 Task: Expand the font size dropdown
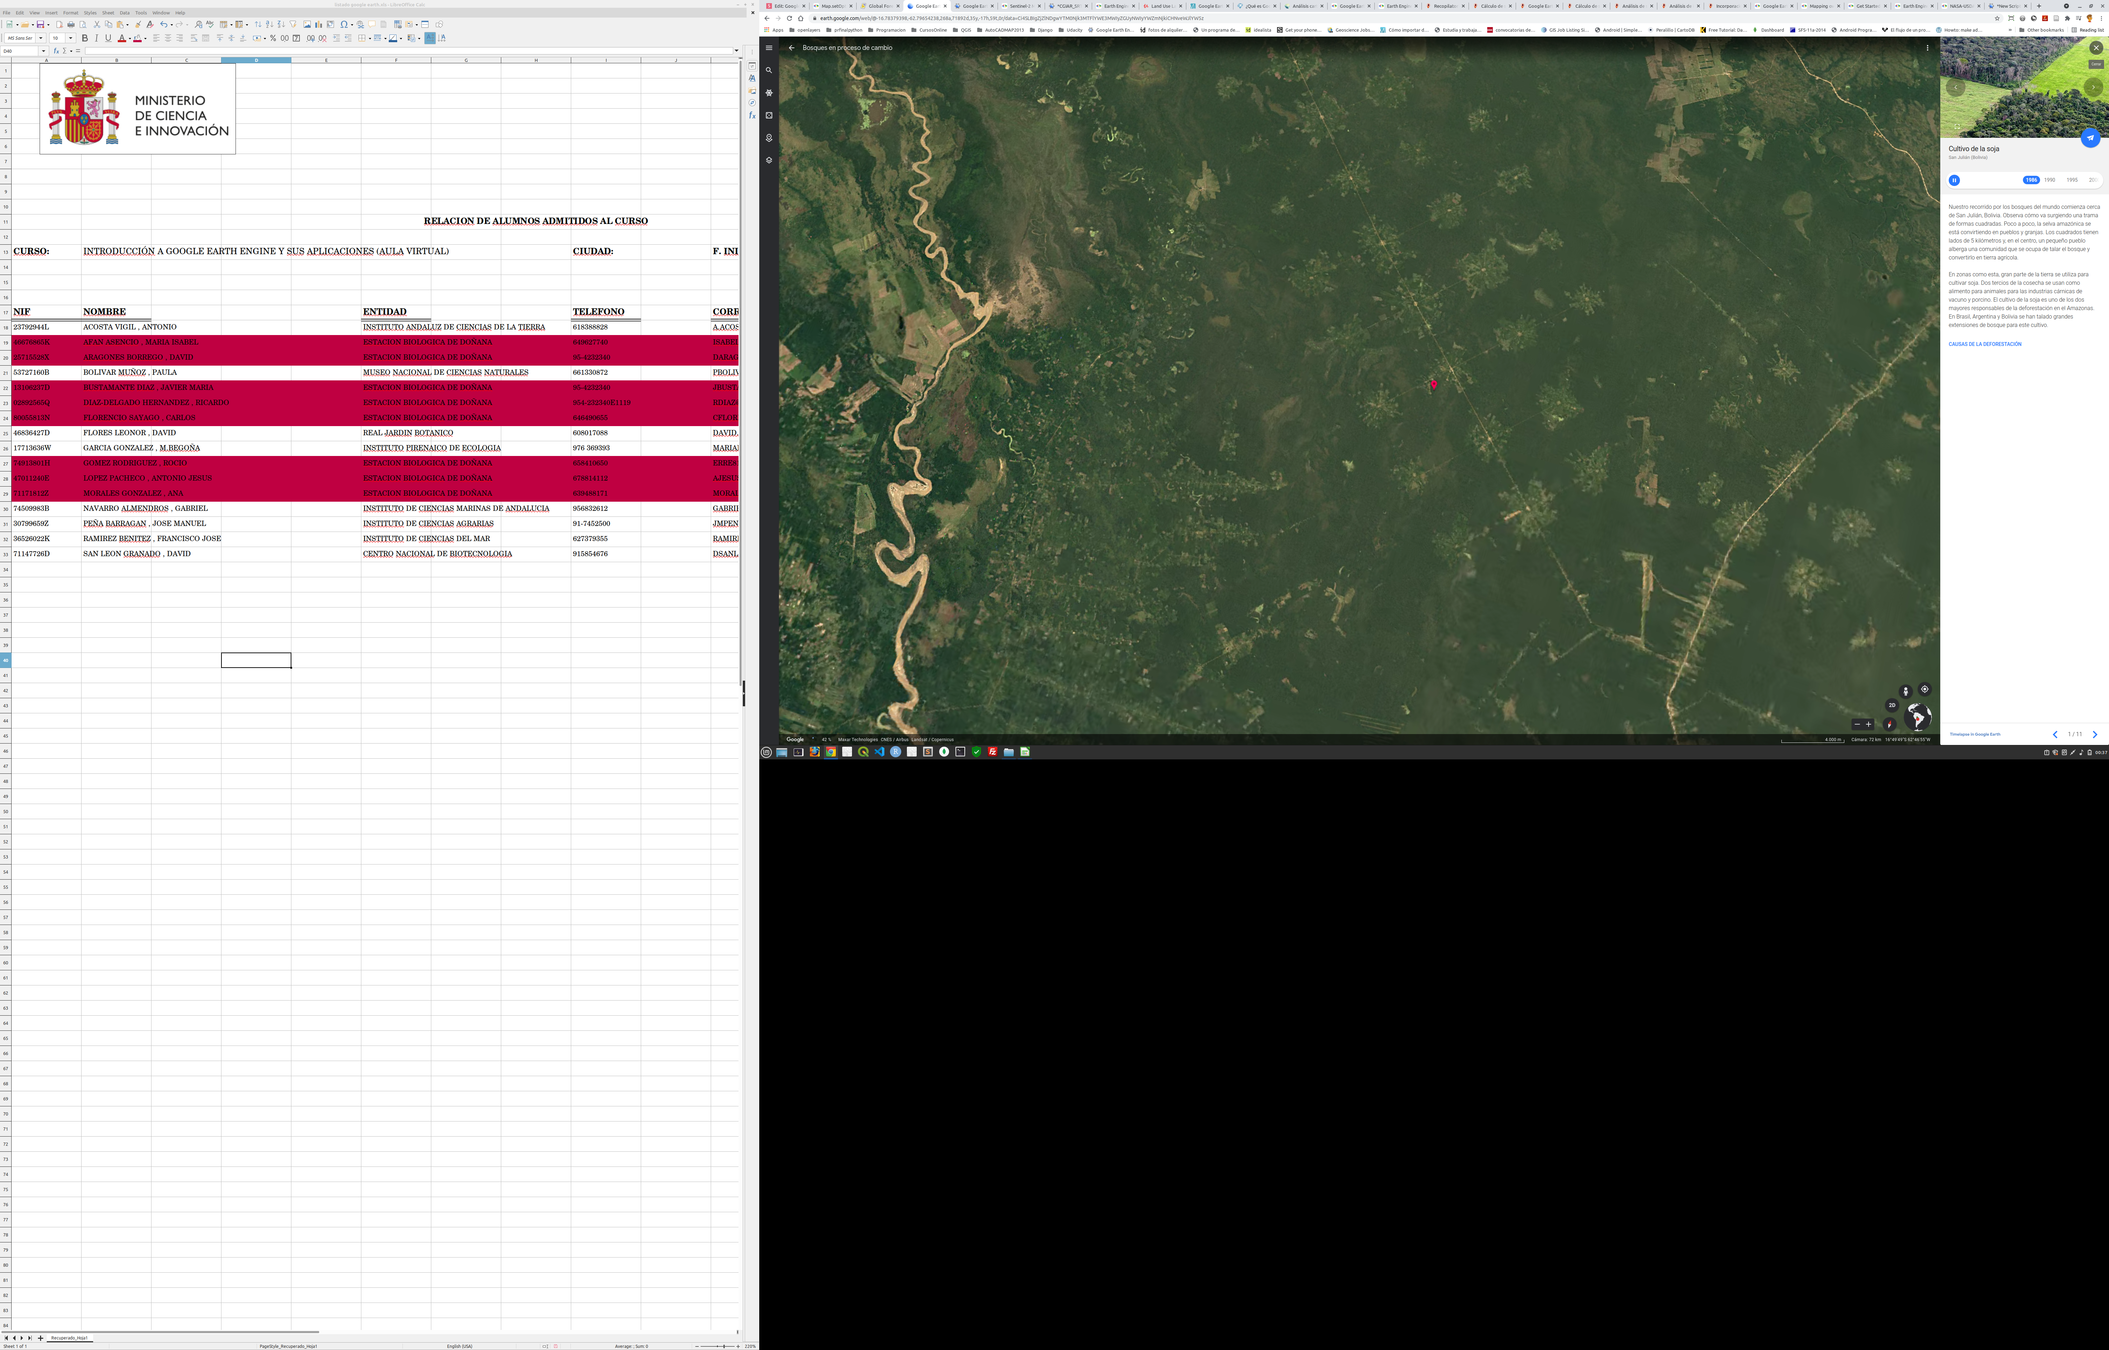[70, 38]
